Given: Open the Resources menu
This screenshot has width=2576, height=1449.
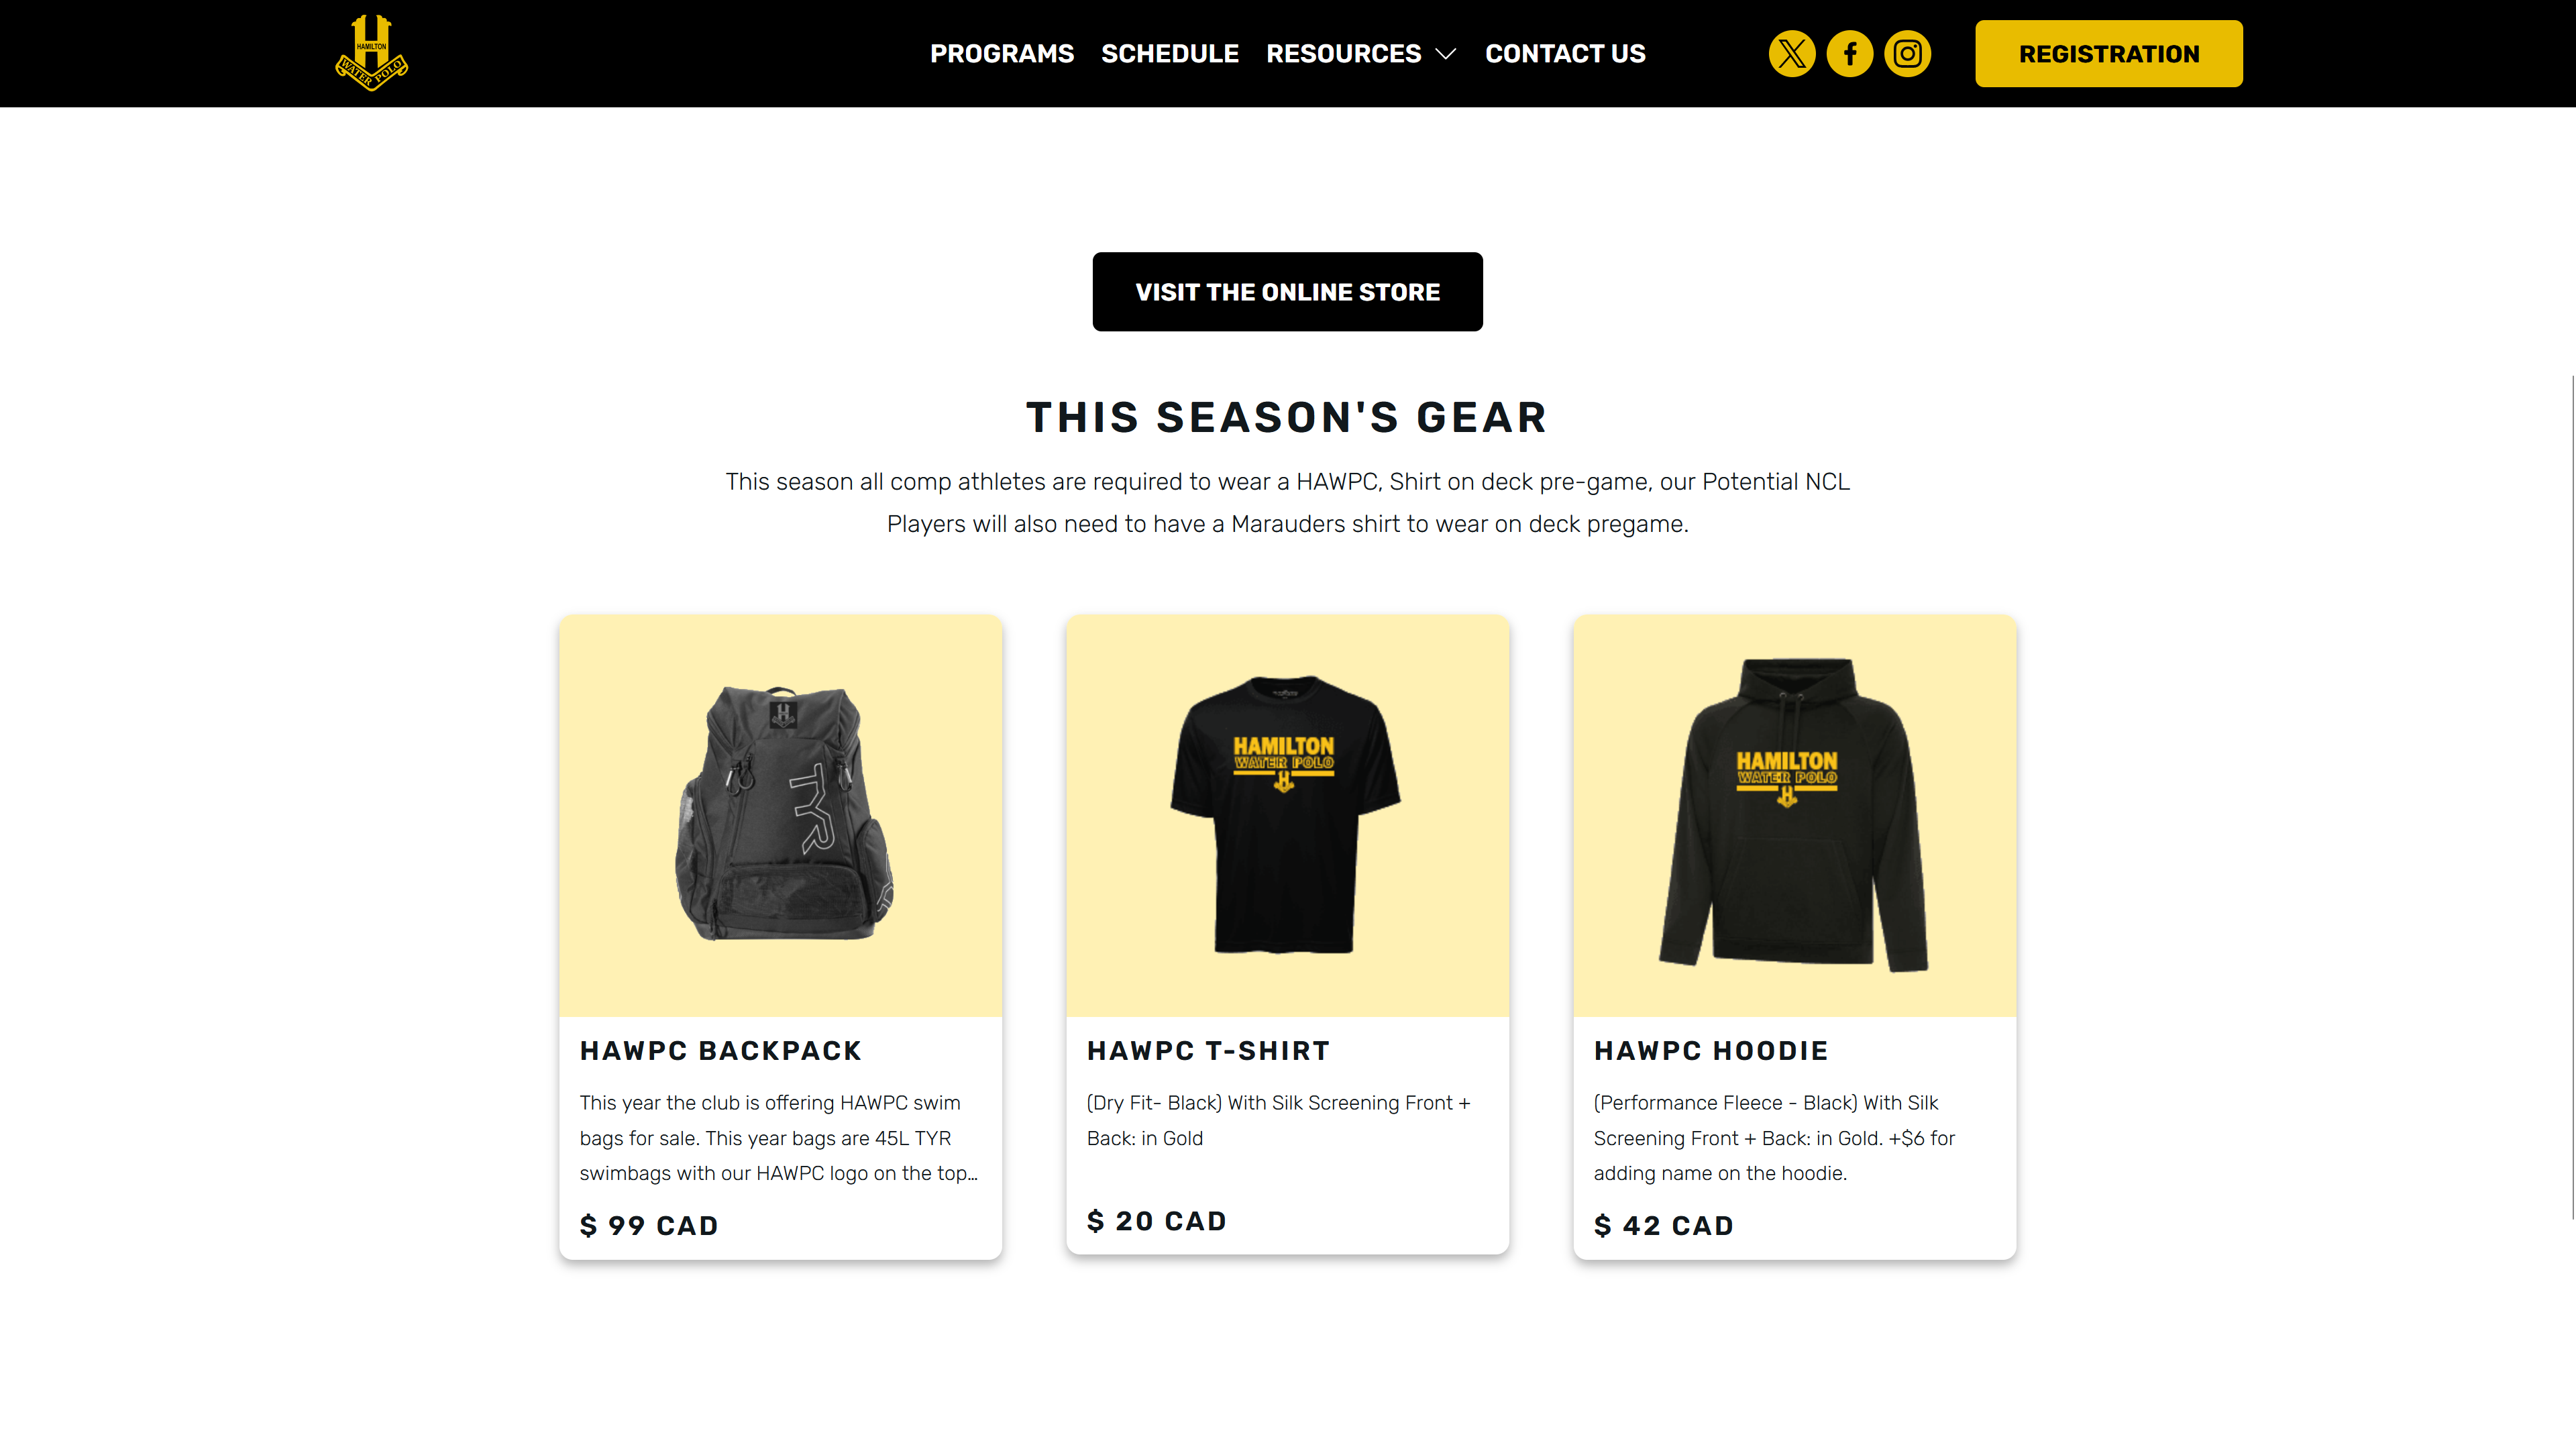Looking at the screenshot, I should (1344, 54).
